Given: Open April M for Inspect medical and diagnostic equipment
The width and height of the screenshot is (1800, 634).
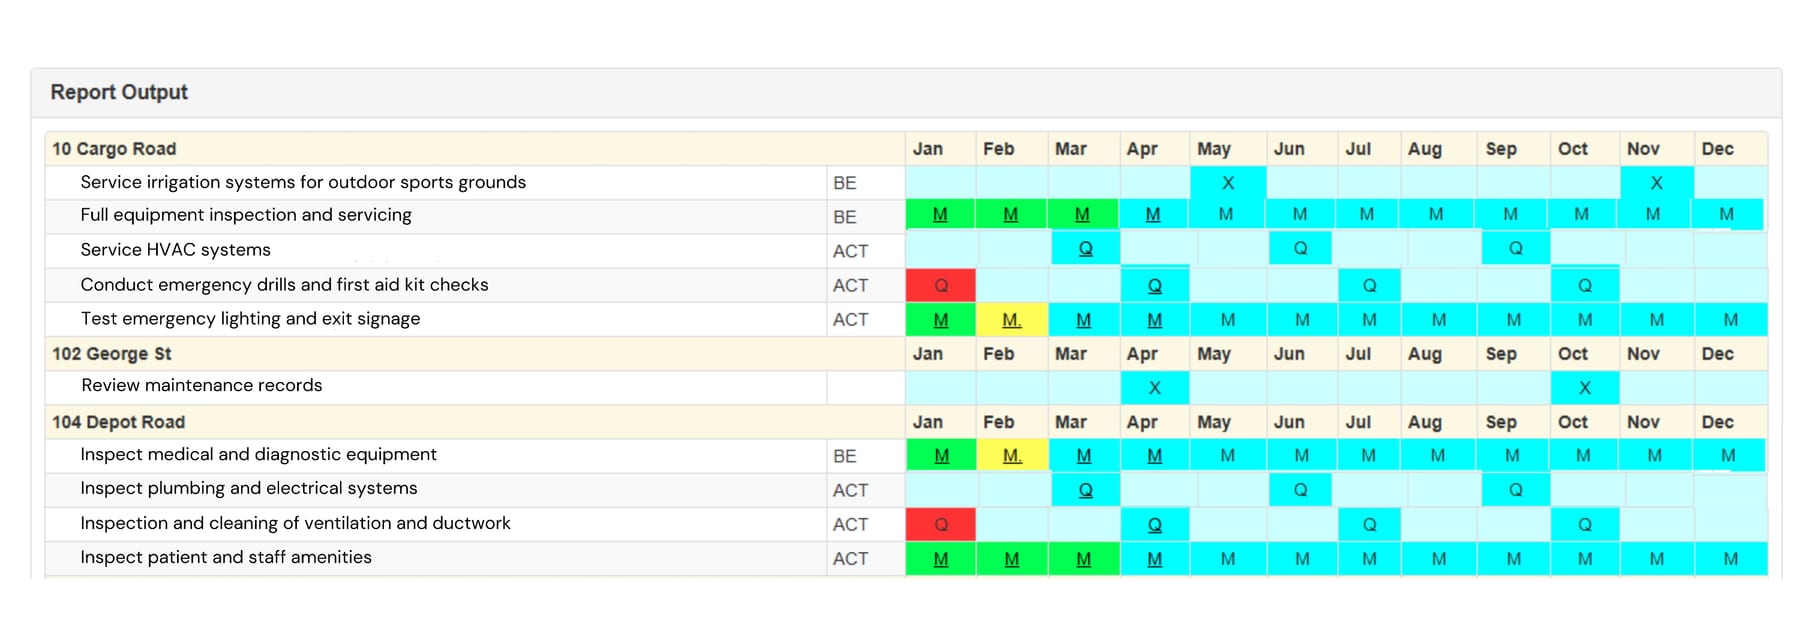Looking at the screenshot, I should 1155,455.
